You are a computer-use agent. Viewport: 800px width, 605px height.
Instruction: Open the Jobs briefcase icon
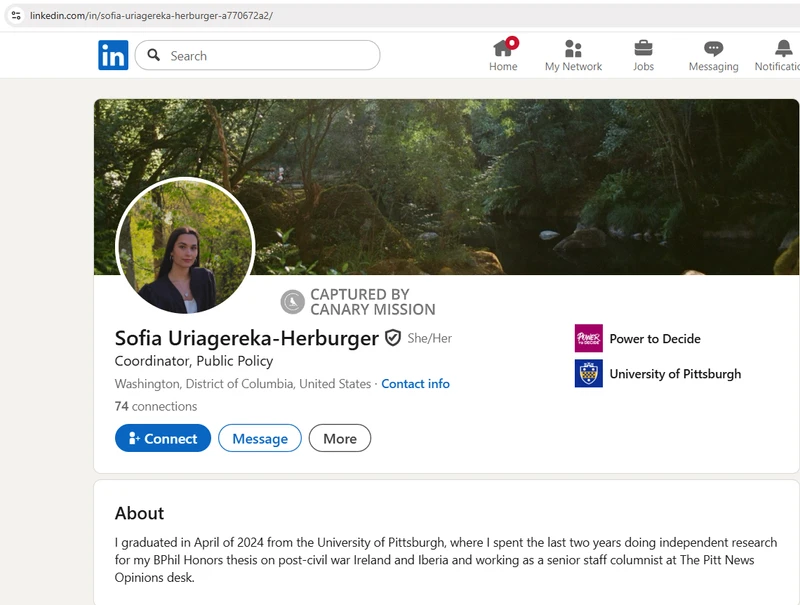point(643,48)
